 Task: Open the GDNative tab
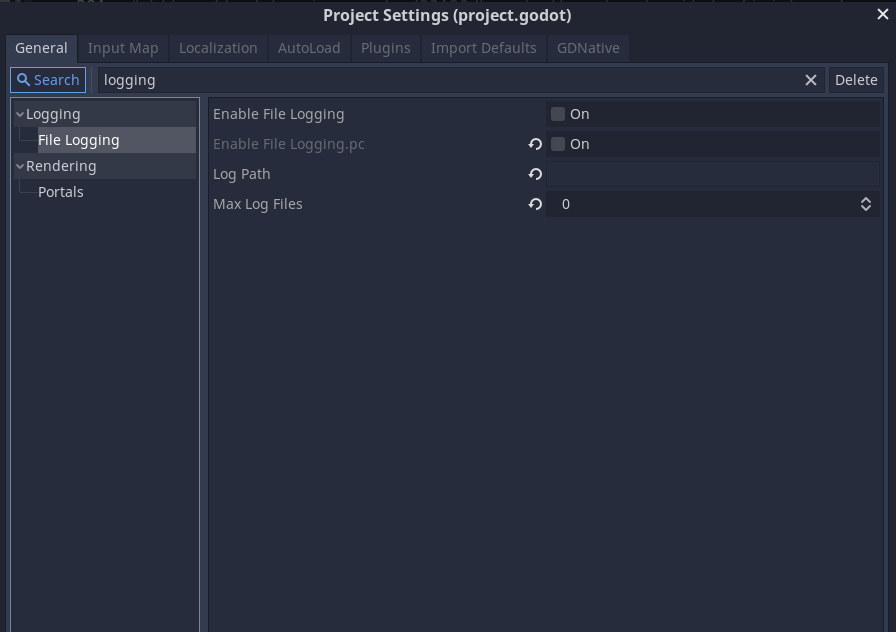pyautogui.click(x=588, y=48)
